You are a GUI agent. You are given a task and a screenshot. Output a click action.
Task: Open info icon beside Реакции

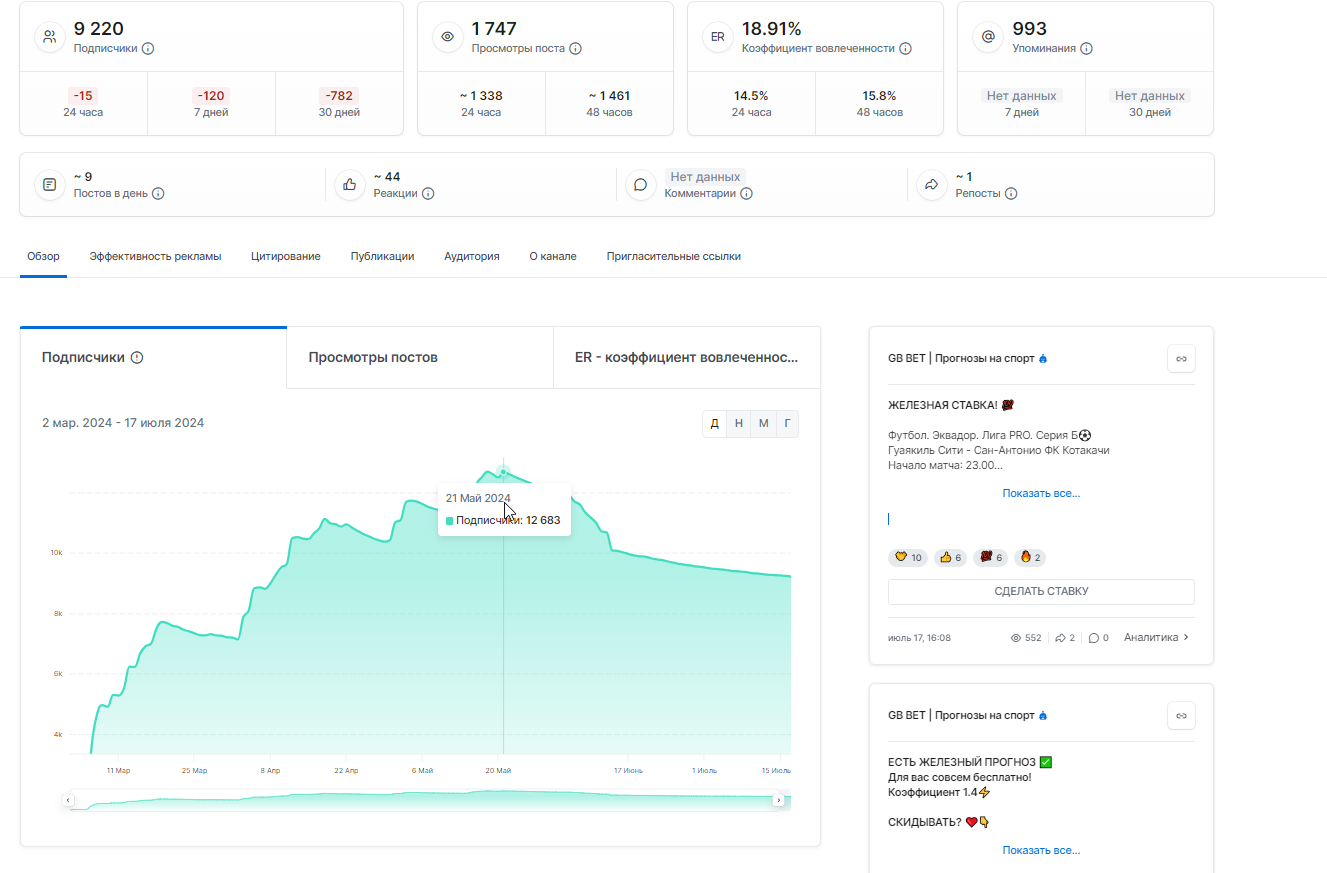428,194
